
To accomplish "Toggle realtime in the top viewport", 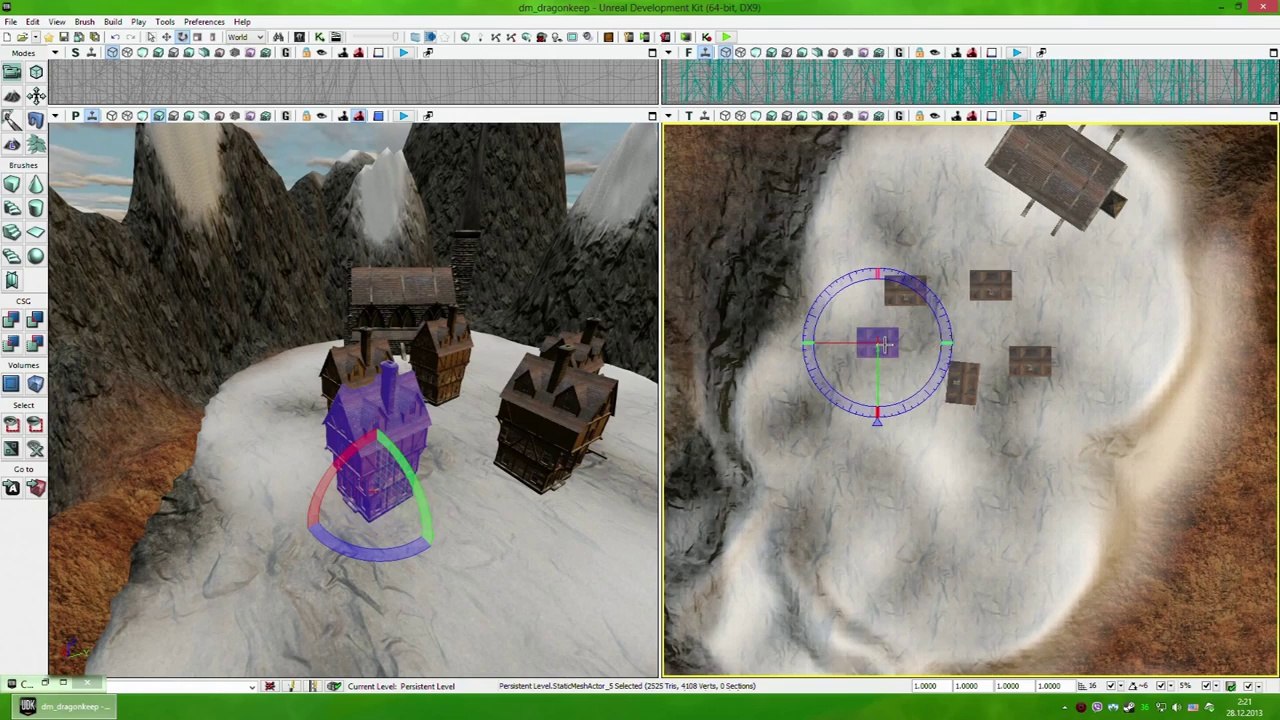I will (x=705, y=116).
